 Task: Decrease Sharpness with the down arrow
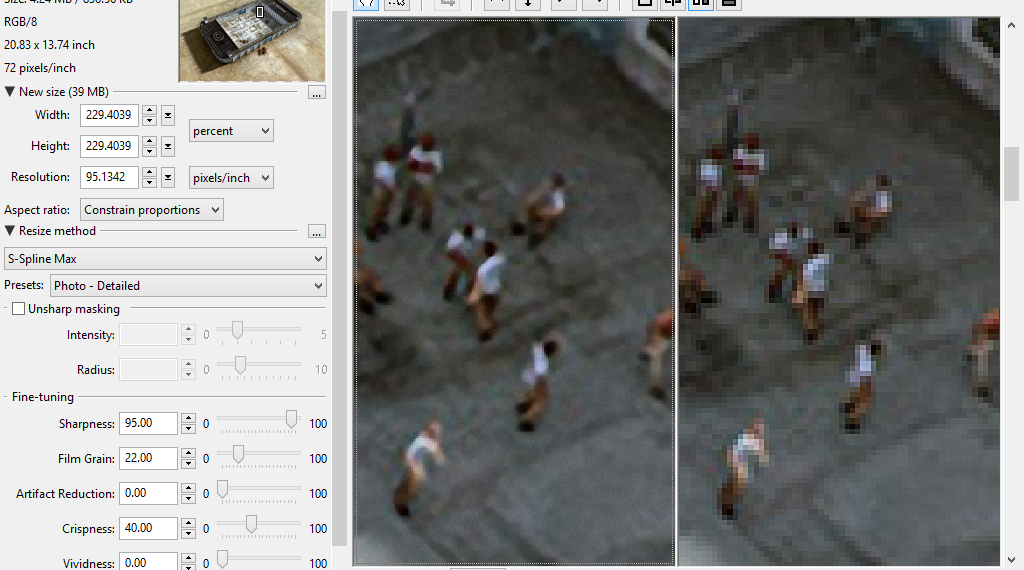(x=188, y=428)
